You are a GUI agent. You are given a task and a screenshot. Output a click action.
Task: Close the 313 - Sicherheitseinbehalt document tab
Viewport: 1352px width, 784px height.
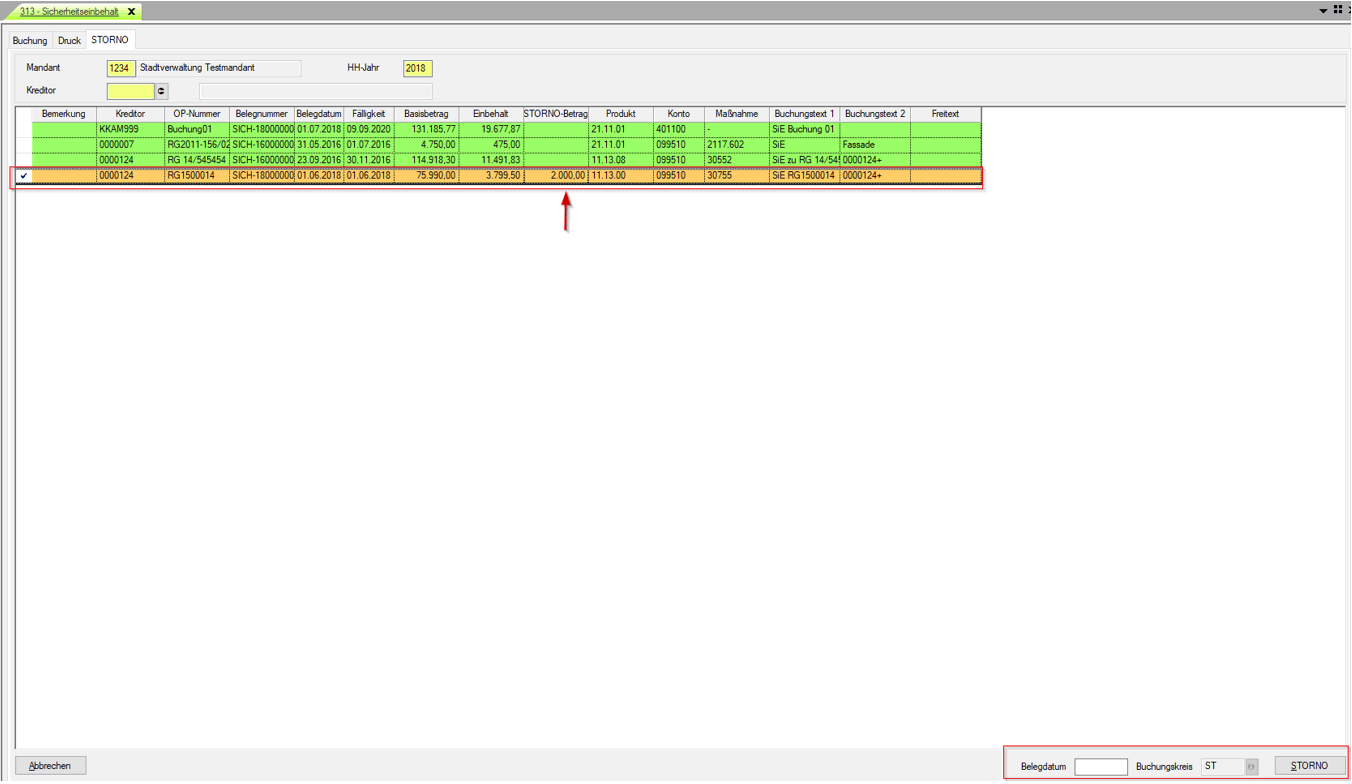[131, 12]
